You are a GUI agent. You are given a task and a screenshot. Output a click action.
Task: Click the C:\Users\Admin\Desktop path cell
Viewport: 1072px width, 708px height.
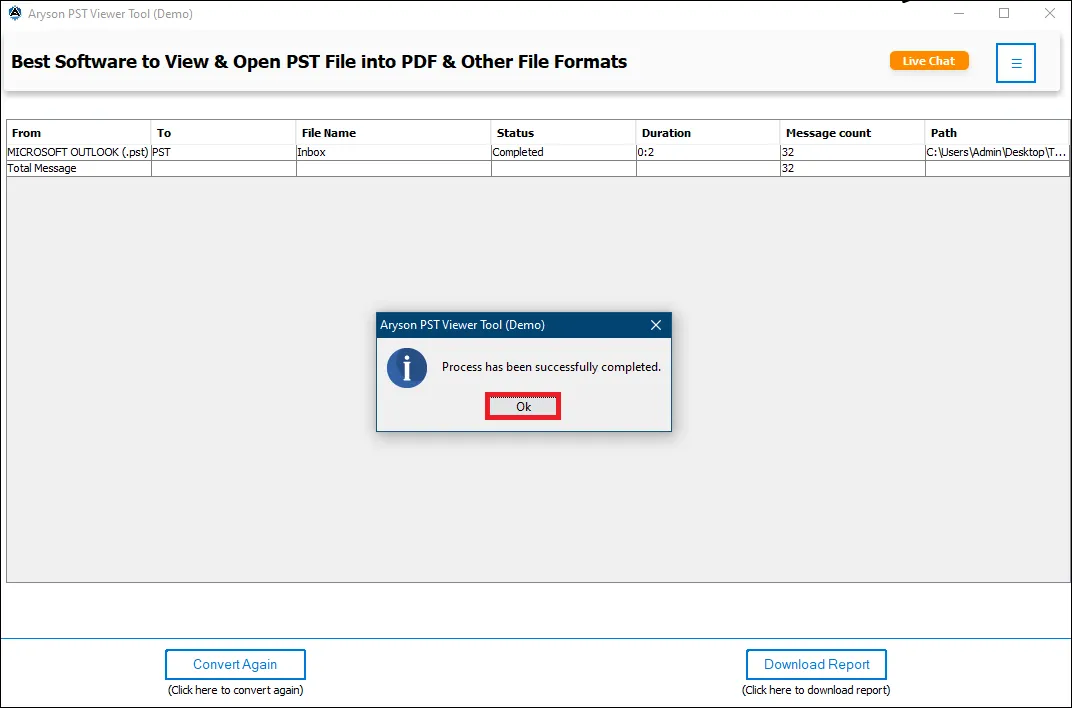pos(997,152)
